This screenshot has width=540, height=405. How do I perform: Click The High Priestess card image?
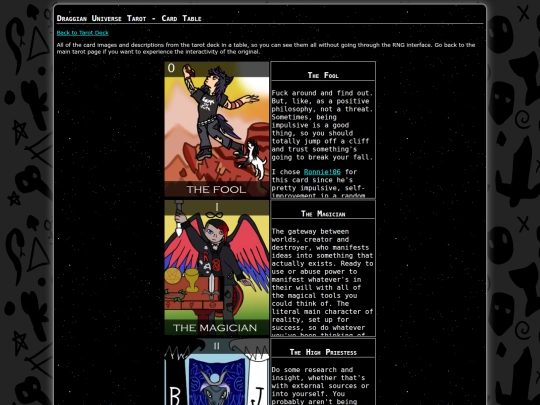pyautogui.click(x=217, y=372)
